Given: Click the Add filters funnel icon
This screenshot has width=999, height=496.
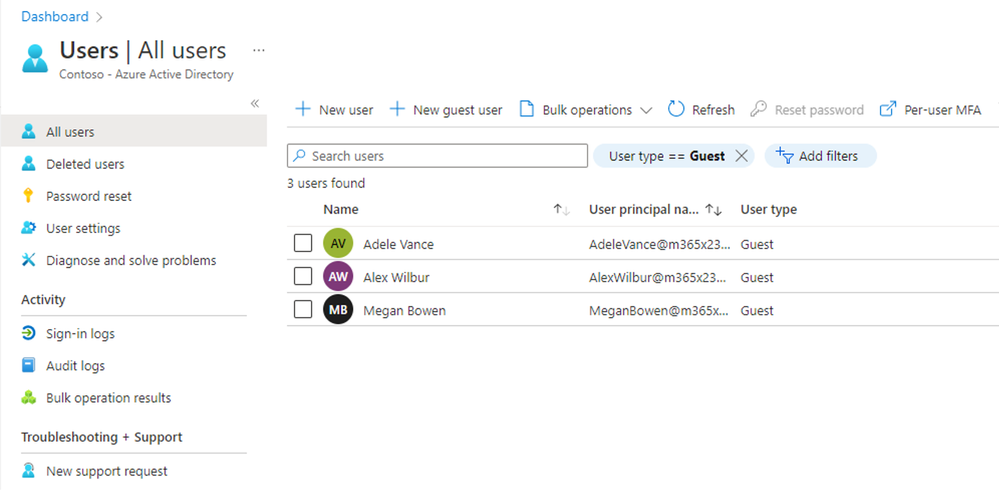Looking at the screenshot, I should (x=784, y=155).
